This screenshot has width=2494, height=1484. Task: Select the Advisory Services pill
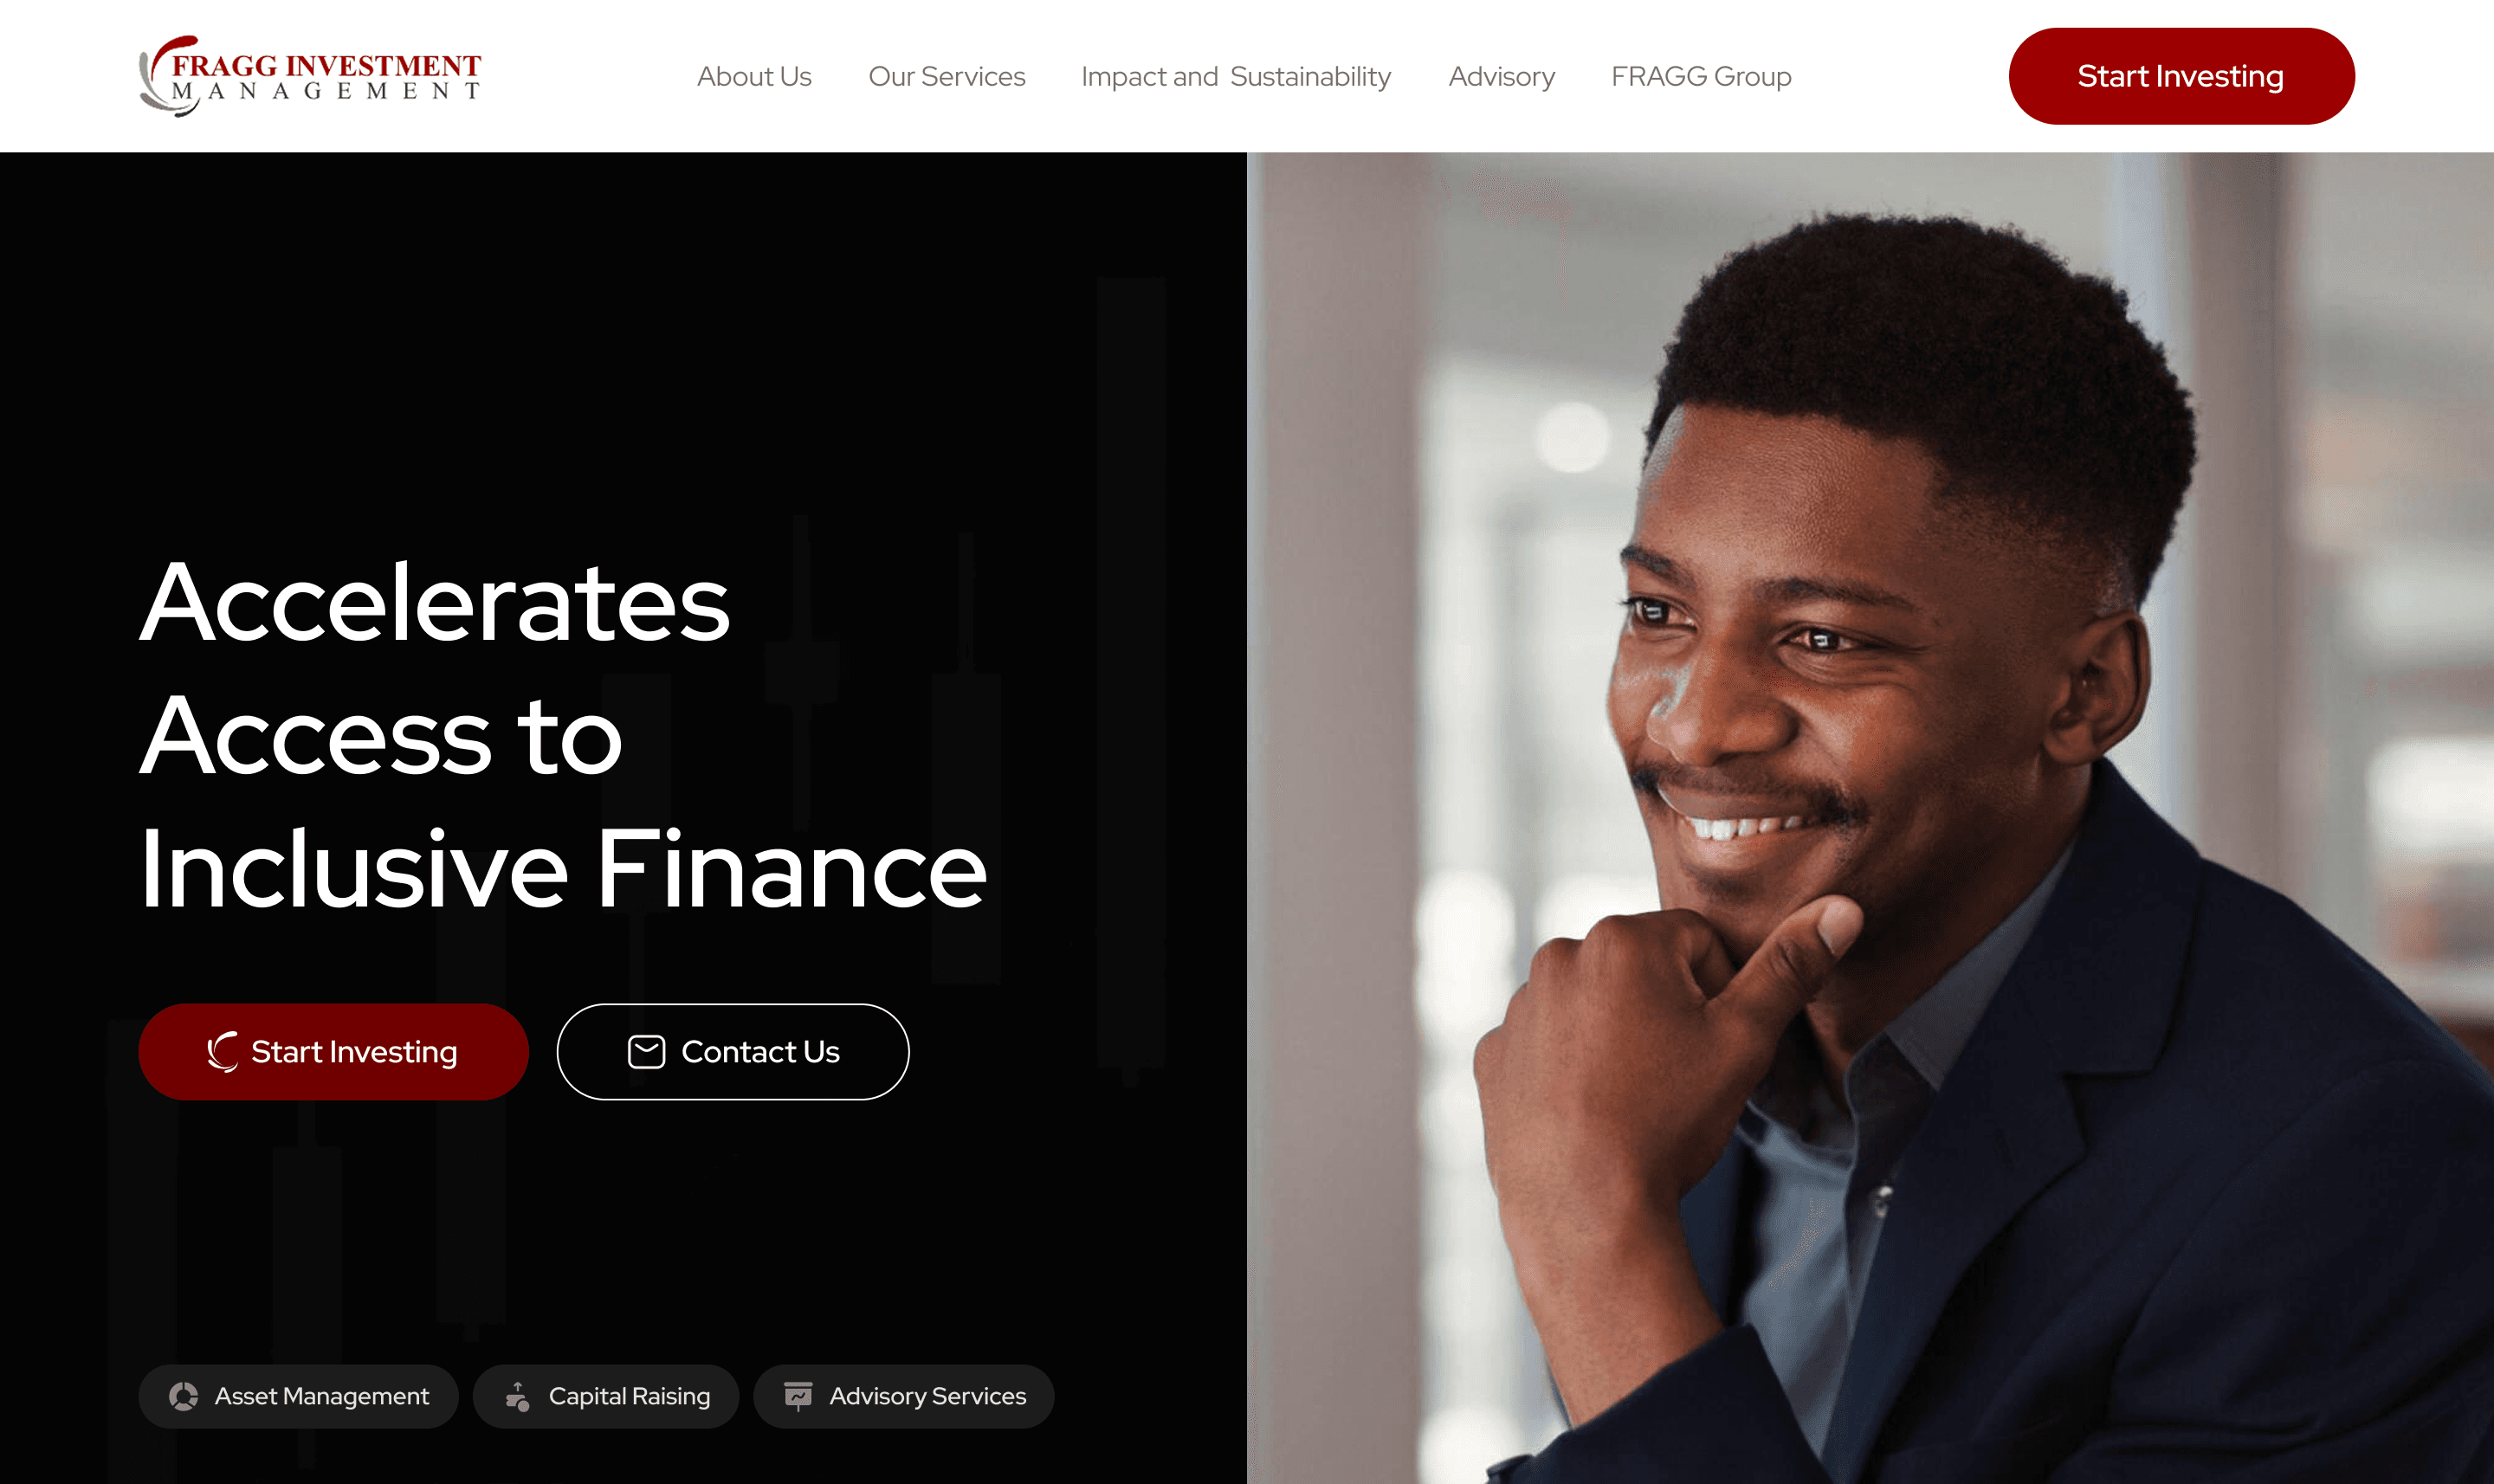904,1396
